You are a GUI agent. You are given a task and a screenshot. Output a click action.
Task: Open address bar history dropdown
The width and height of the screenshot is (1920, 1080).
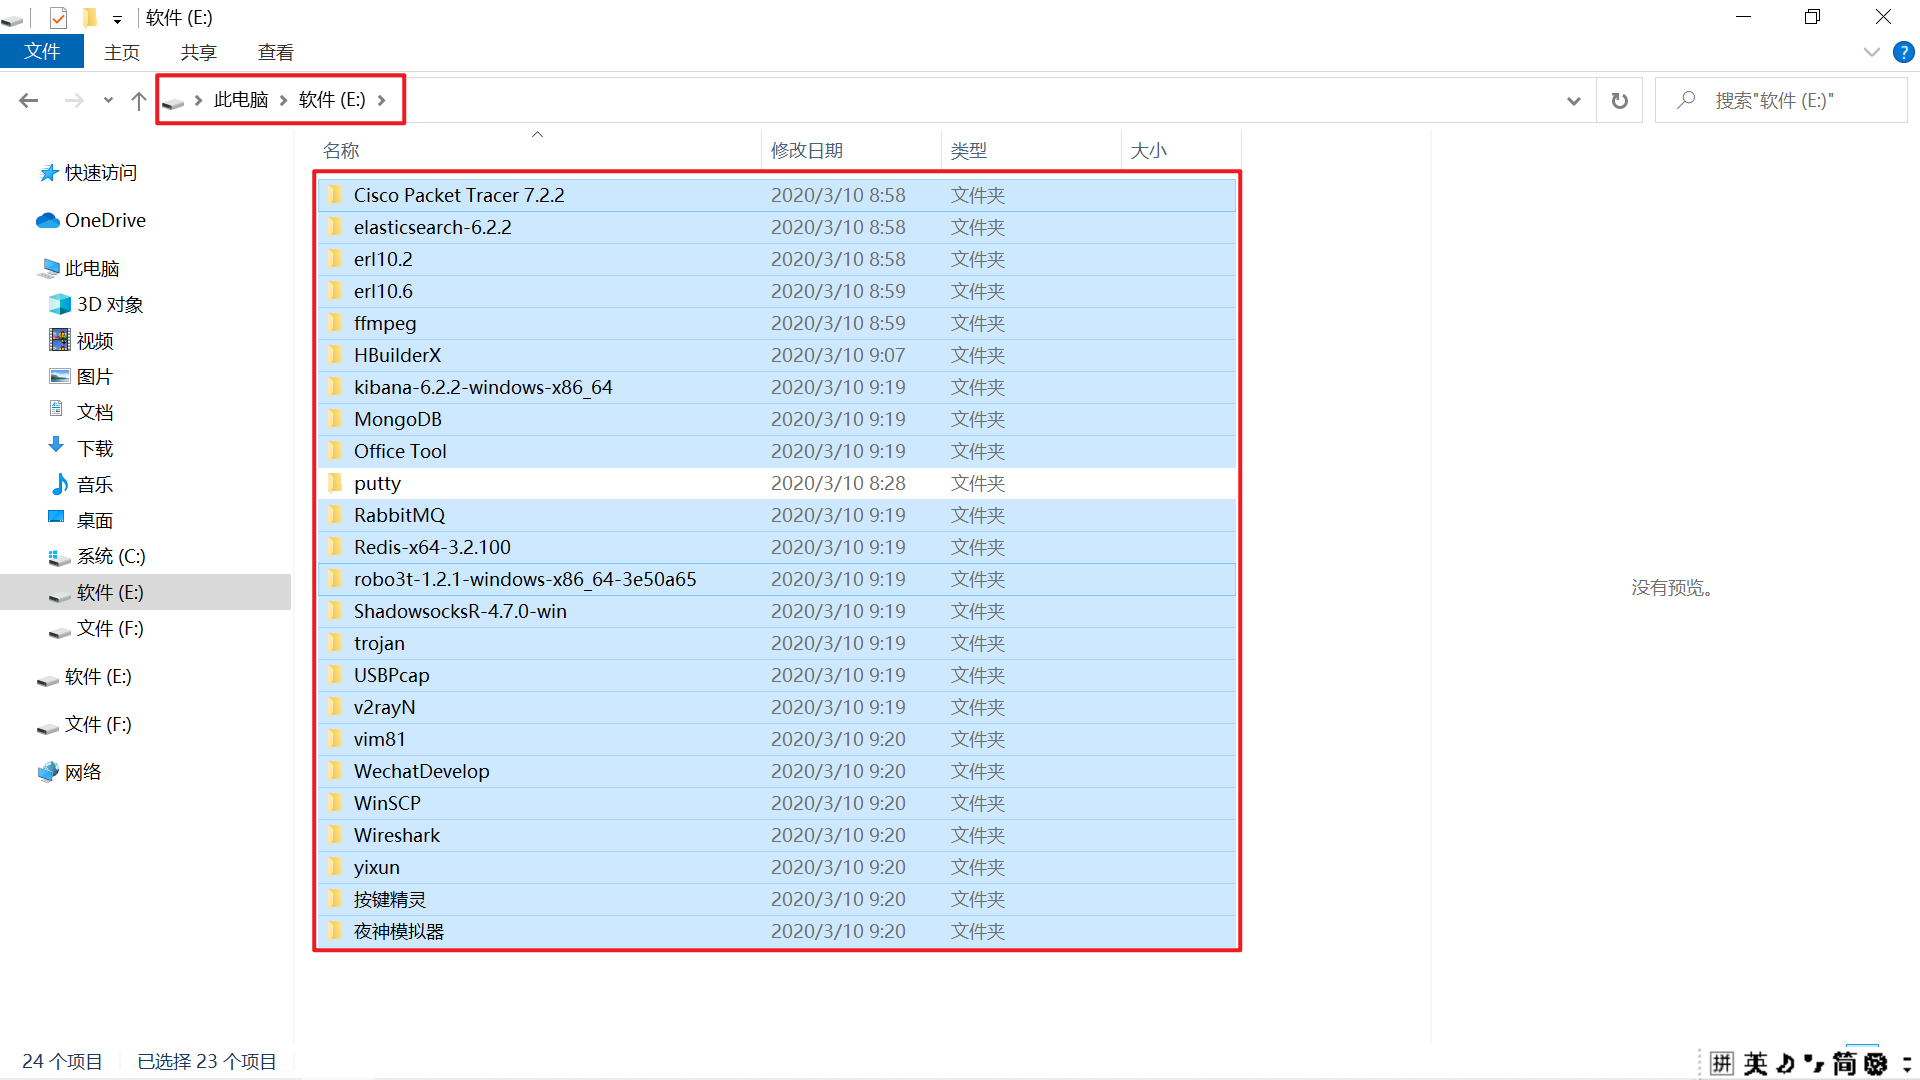pyautogui.click(x=1574, y=100)
